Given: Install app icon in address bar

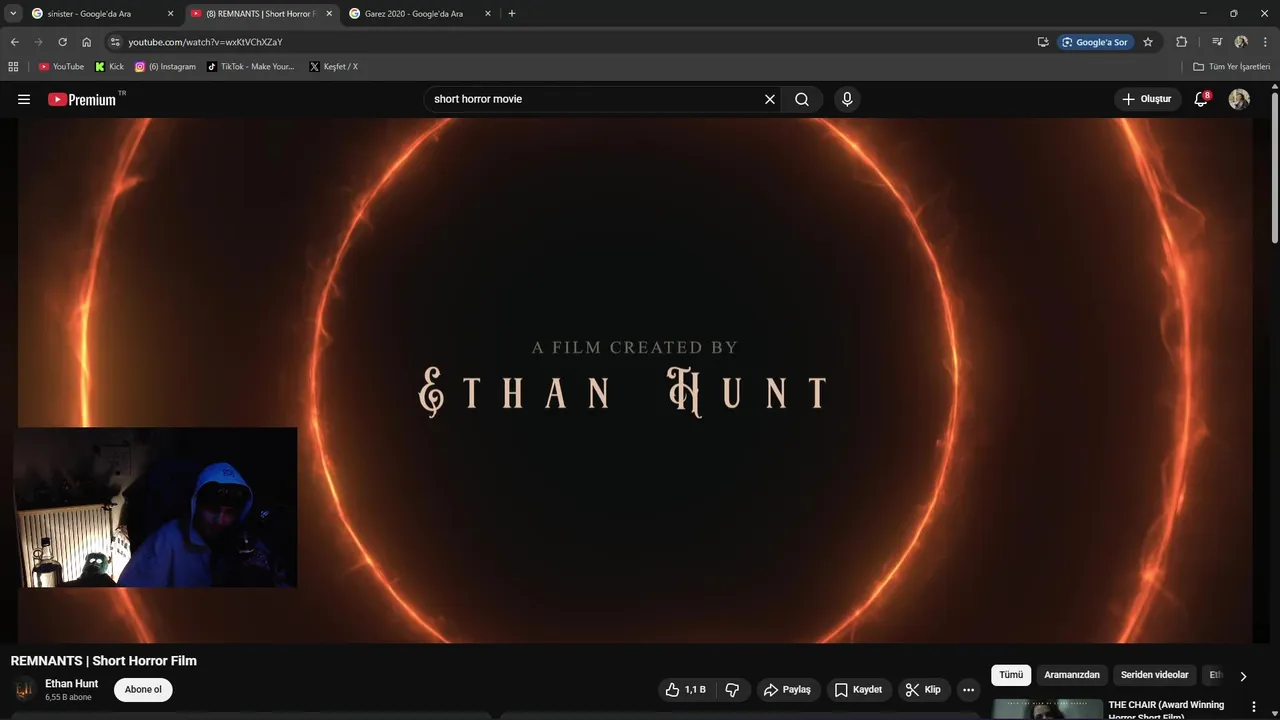Looking at the screenshot, I should coord(1043,42).
